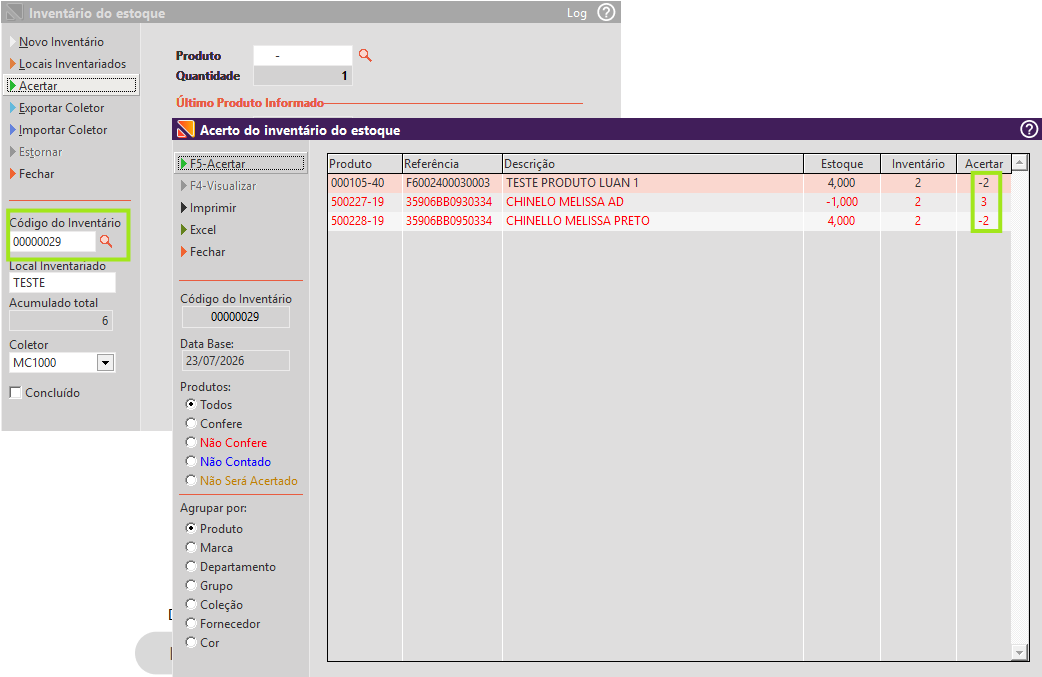Click the Produto column header

[365, 163]
